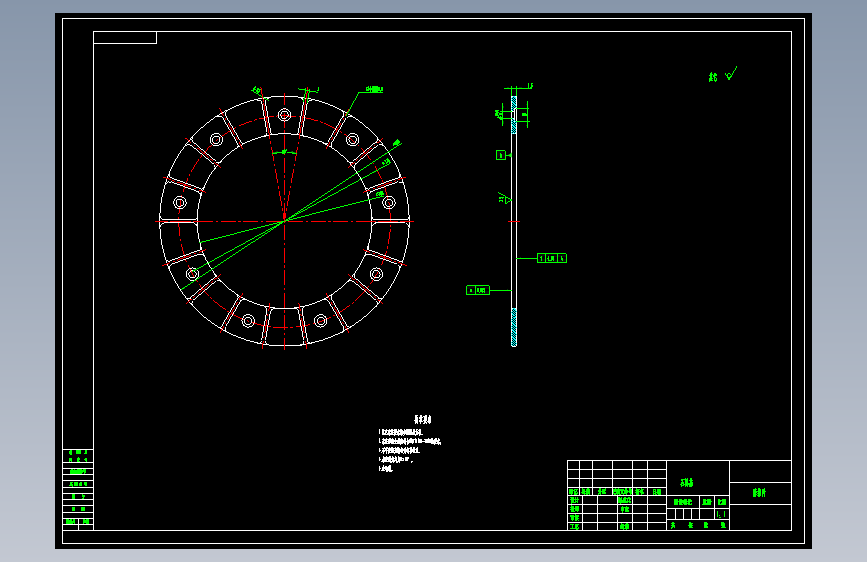Viewport: 867px width, 562px height.
Task: Select the single-box datum symbol on the side view
Action: (501, 155)
